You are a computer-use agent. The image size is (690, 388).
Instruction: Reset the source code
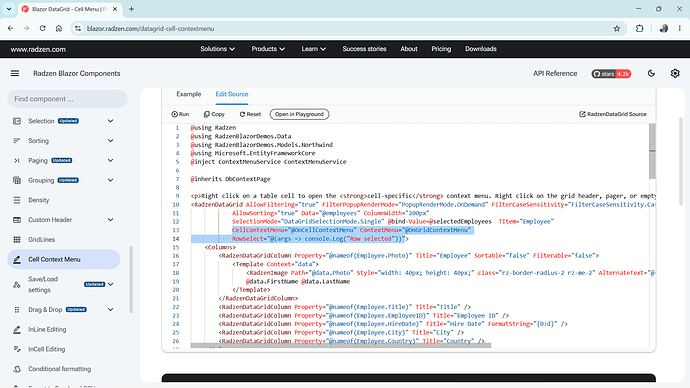[250, 114]
